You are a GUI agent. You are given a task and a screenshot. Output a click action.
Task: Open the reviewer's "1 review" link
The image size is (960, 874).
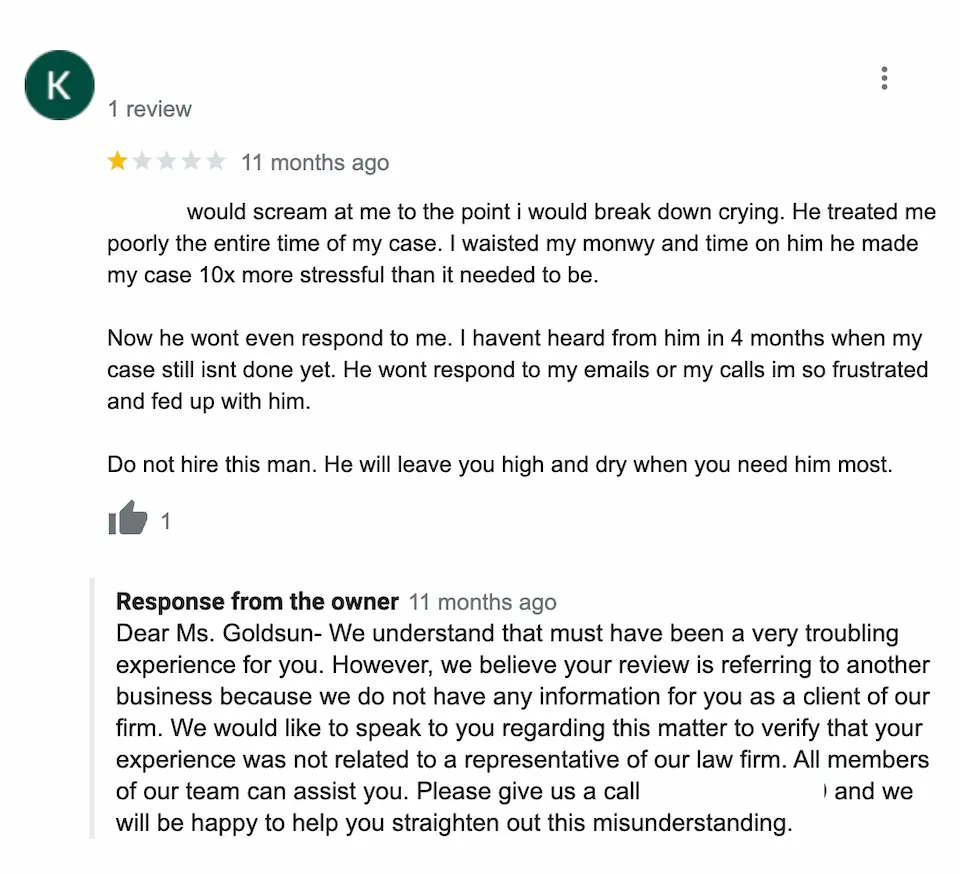[x=150, y=109]
